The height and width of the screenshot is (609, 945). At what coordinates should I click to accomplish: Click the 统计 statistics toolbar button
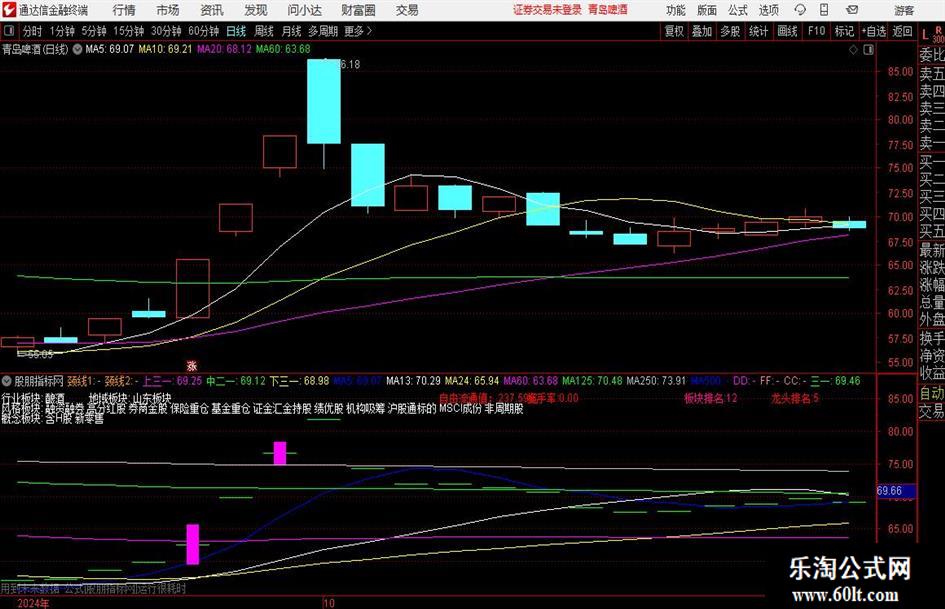[x=758, y=31]
